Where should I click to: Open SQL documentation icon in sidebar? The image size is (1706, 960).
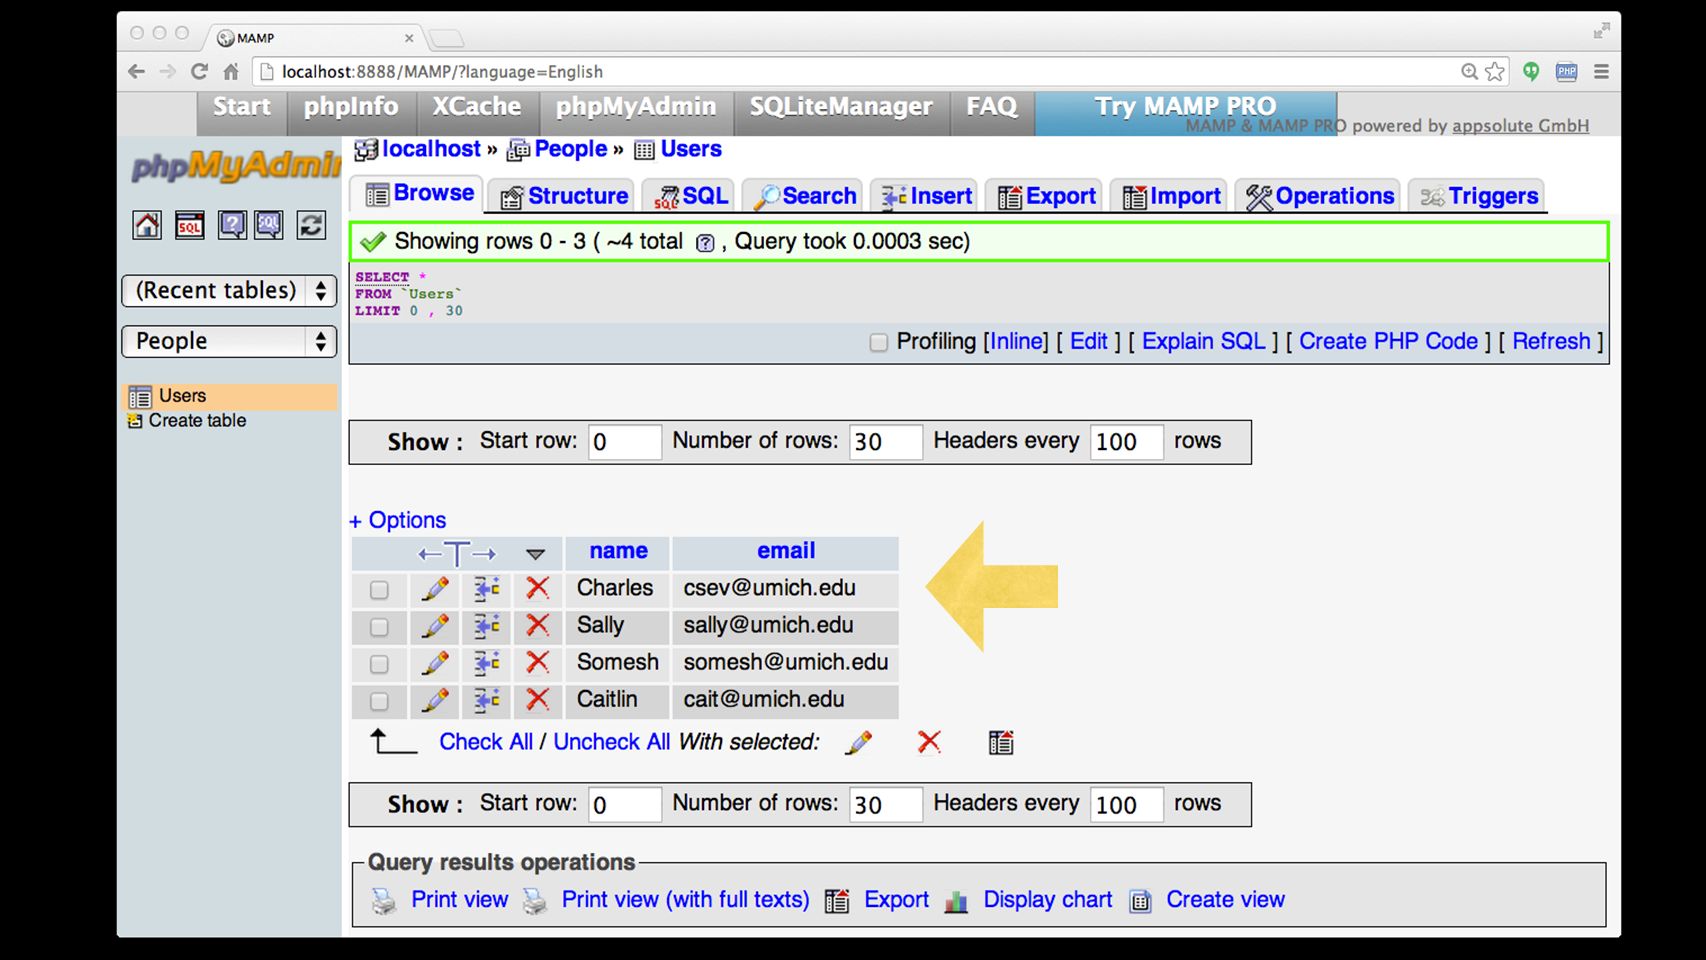point(269,225)
